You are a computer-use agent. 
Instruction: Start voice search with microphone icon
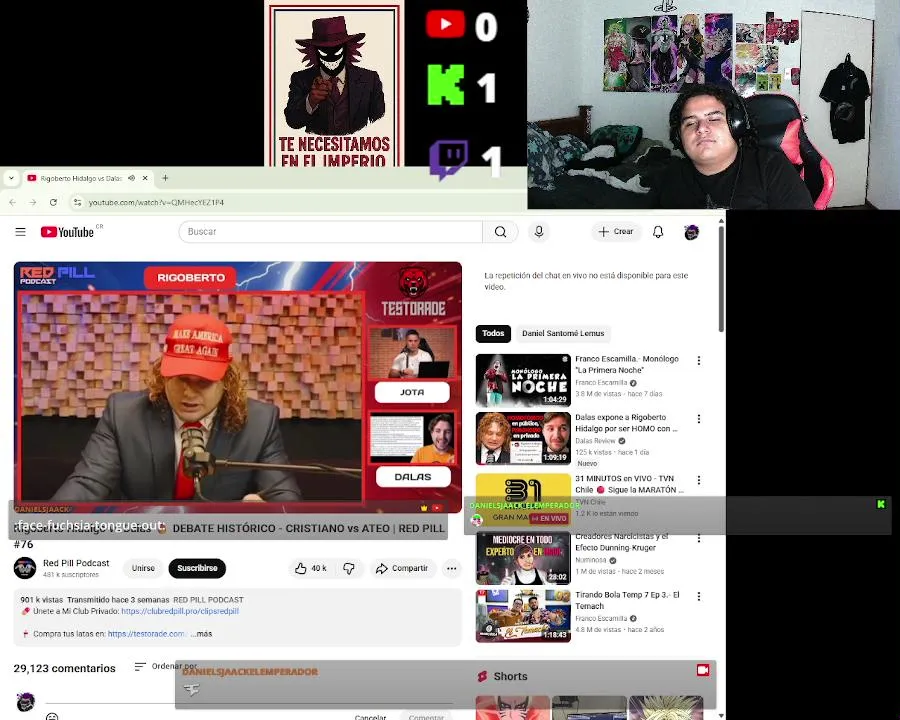coord(538,232)
